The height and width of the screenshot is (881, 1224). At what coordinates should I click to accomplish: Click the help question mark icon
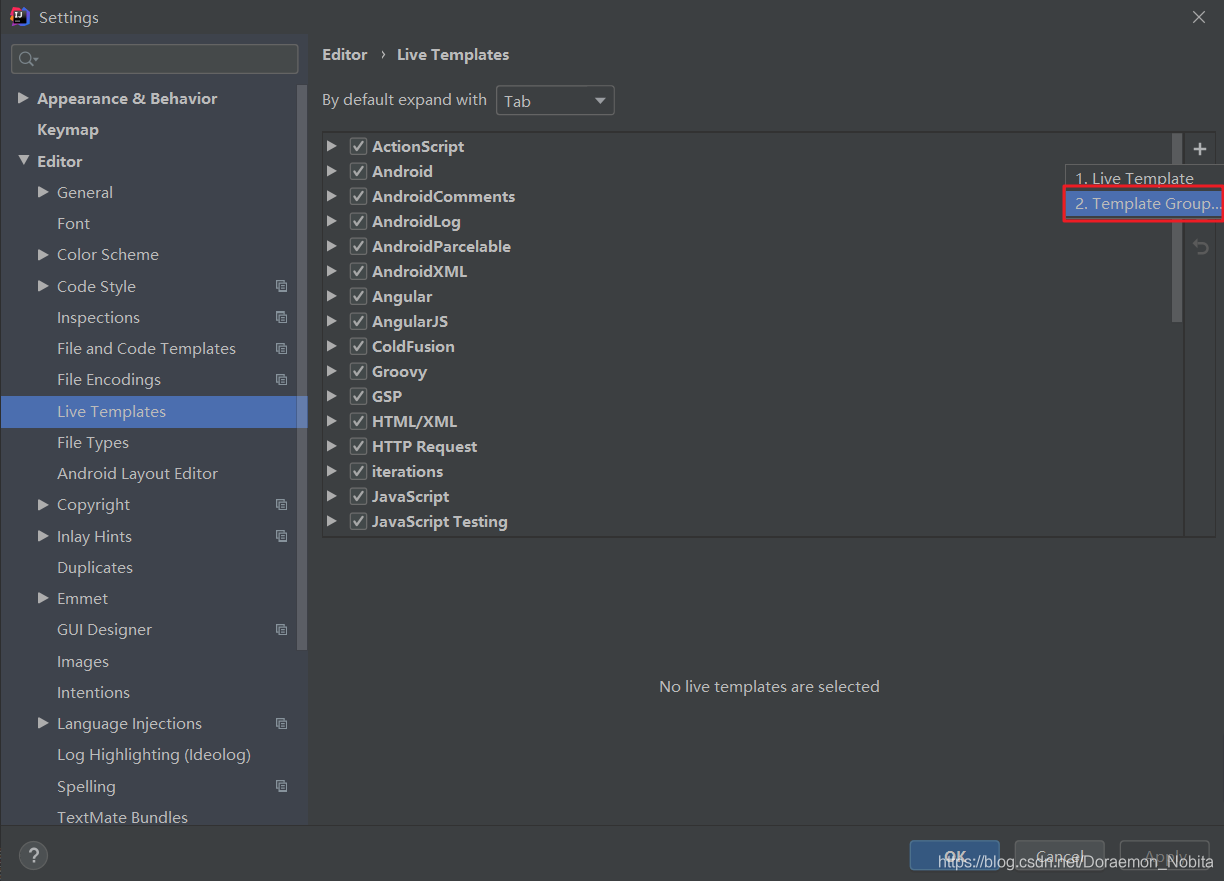[x=33, y=856]
